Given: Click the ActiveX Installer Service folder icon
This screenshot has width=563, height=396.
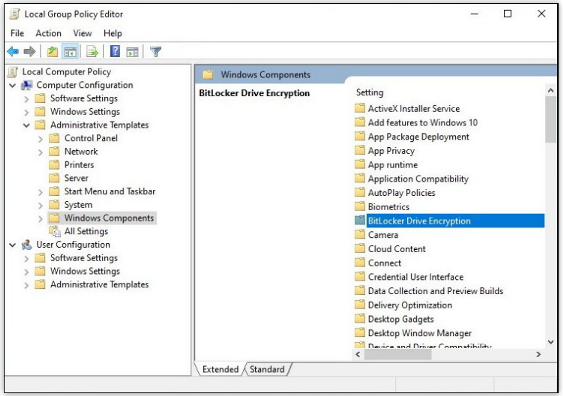Looking at the screenshot, I should (360, 108).
